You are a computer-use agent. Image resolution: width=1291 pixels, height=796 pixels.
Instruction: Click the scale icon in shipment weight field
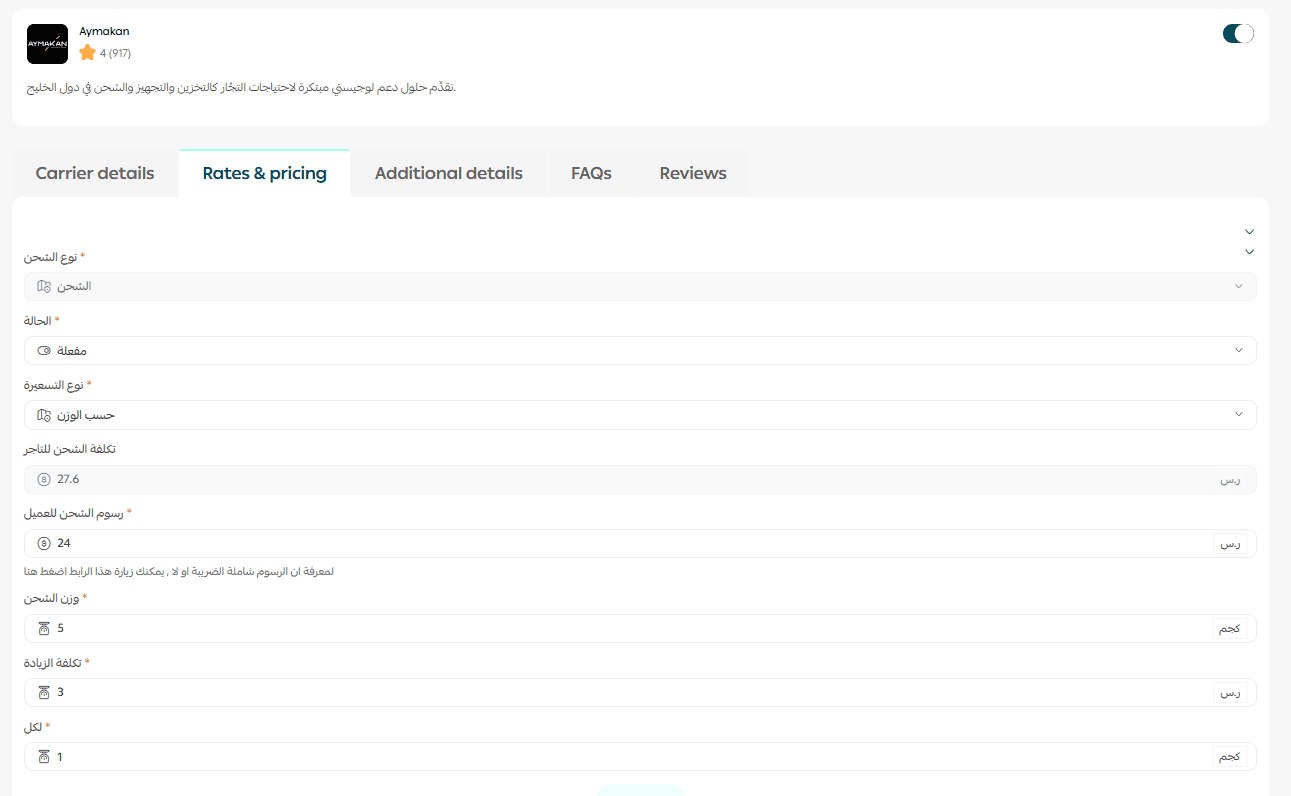(43, 628)
